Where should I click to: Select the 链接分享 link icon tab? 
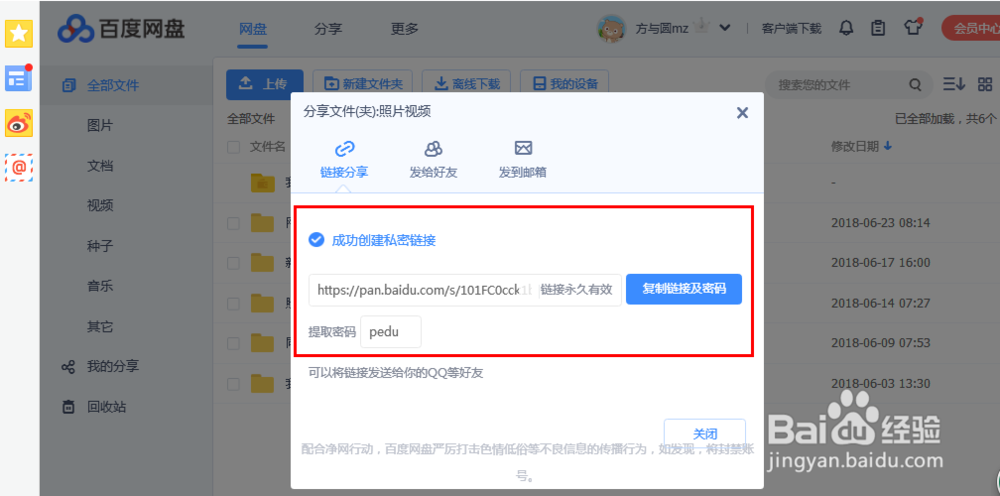pos(344,159)
